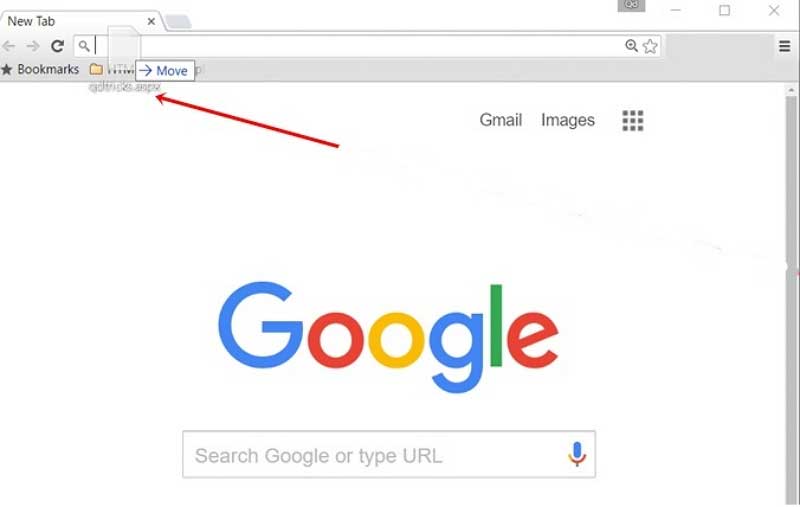
Task: Click the forward navigation arrow
Action: pos(33,46)
